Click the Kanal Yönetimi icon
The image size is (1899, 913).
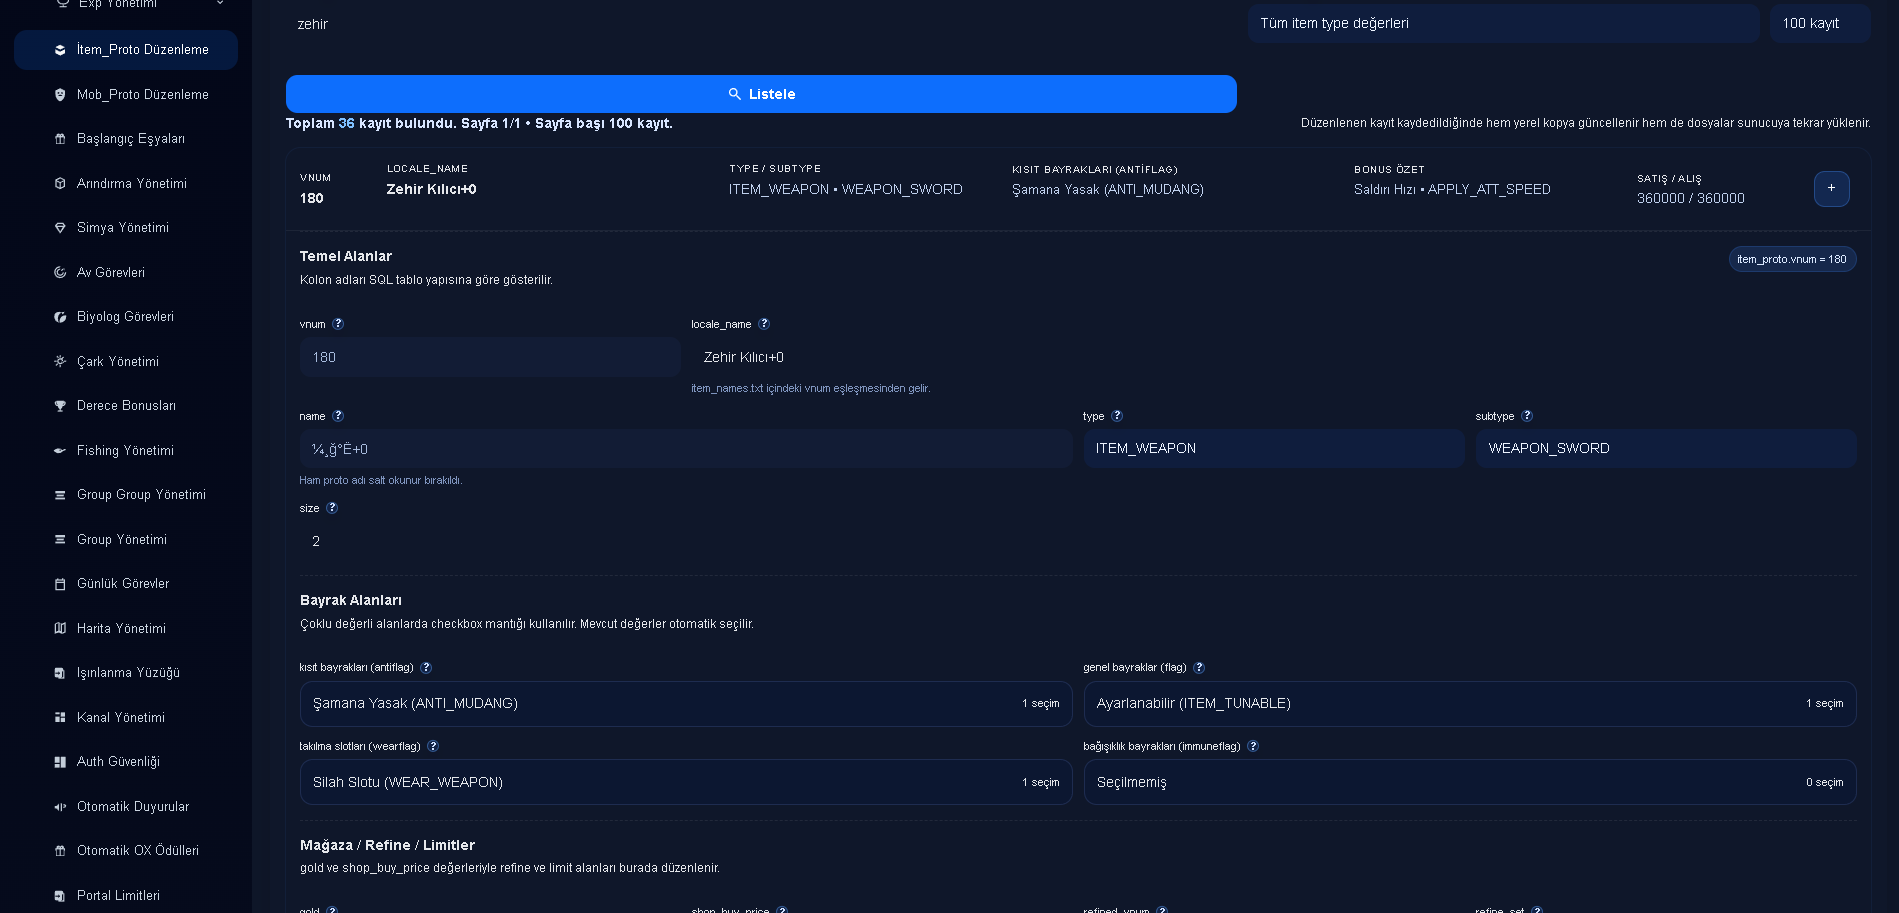coord(60,718)
